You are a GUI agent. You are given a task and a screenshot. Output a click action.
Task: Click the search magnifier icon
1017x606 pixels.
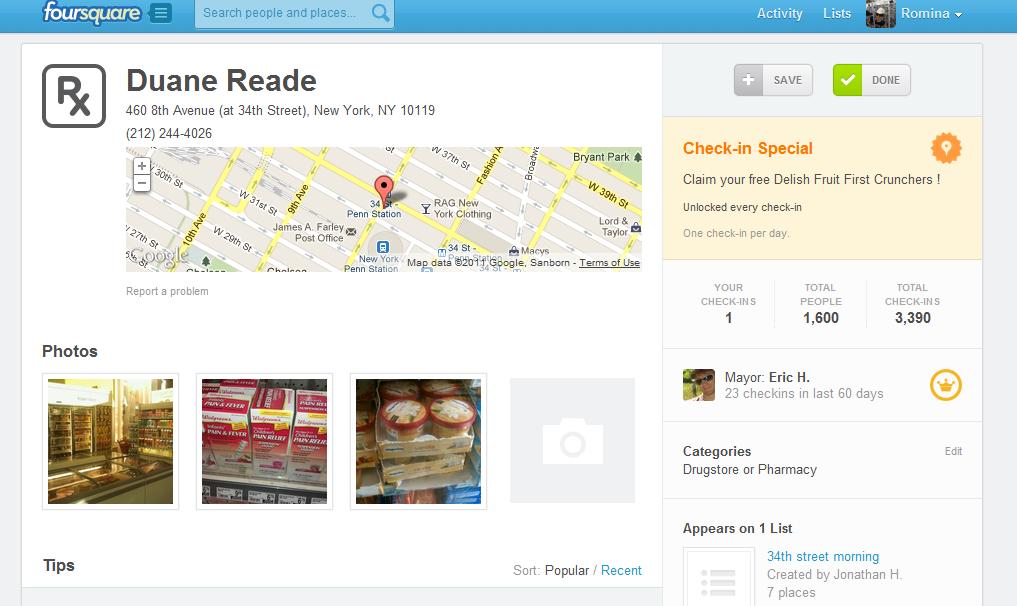click(x=381, y=12)
